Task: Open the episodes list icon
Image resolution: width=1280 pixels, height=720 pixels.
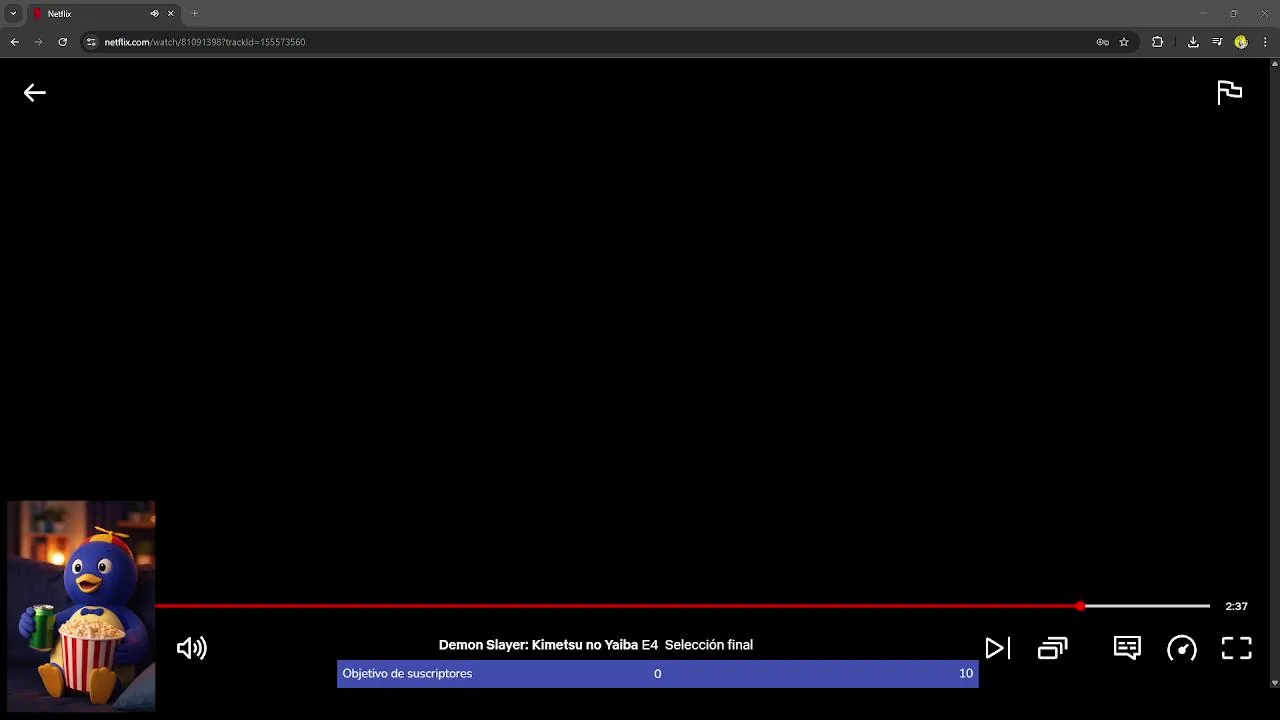Action: (x=1053, y=648)
